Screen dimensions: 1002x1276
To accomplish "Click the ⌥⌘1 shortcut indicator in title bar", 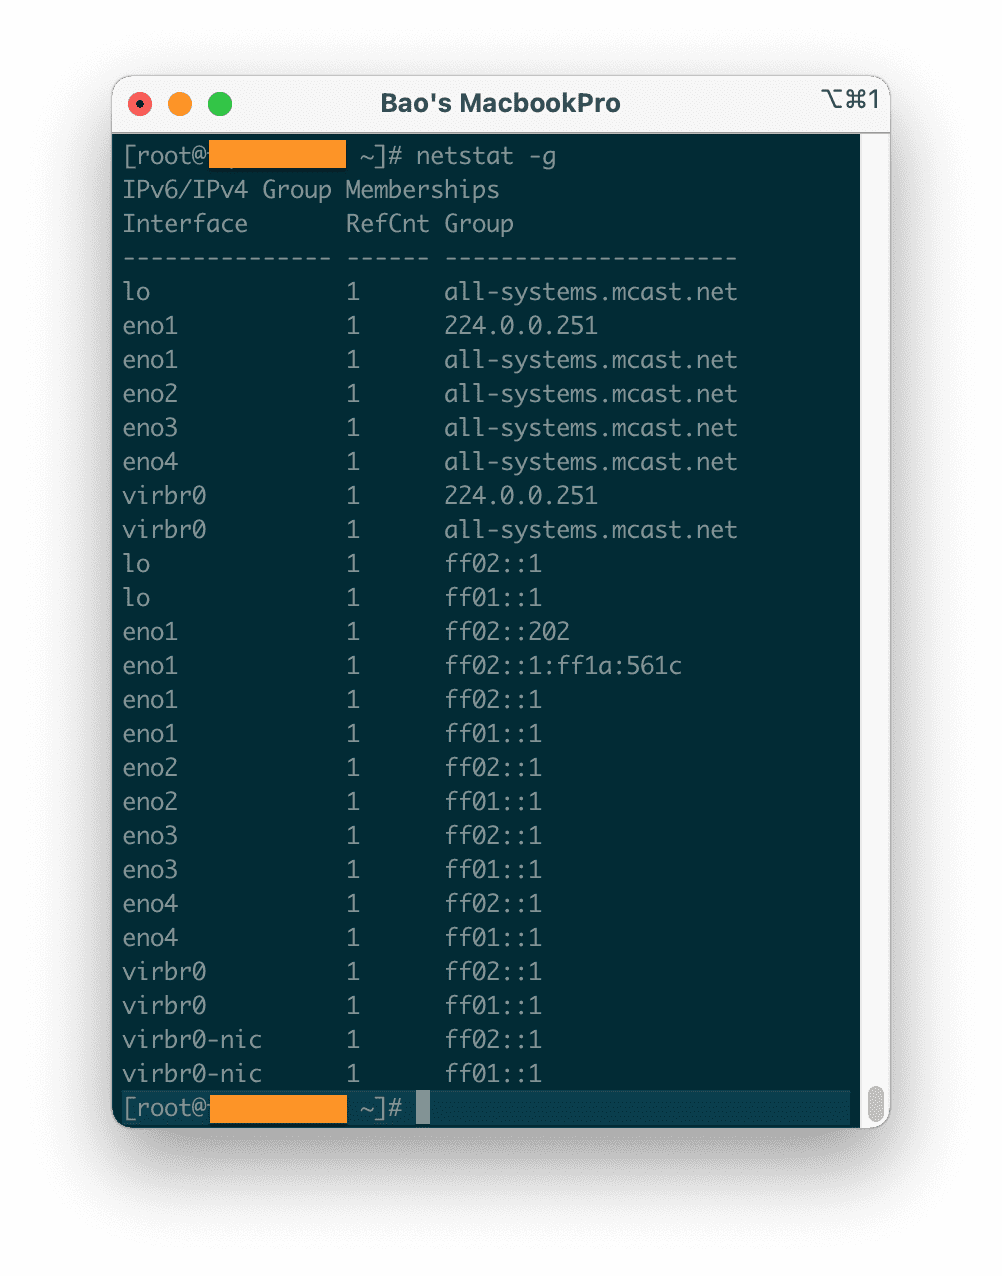I will point(849,99).
